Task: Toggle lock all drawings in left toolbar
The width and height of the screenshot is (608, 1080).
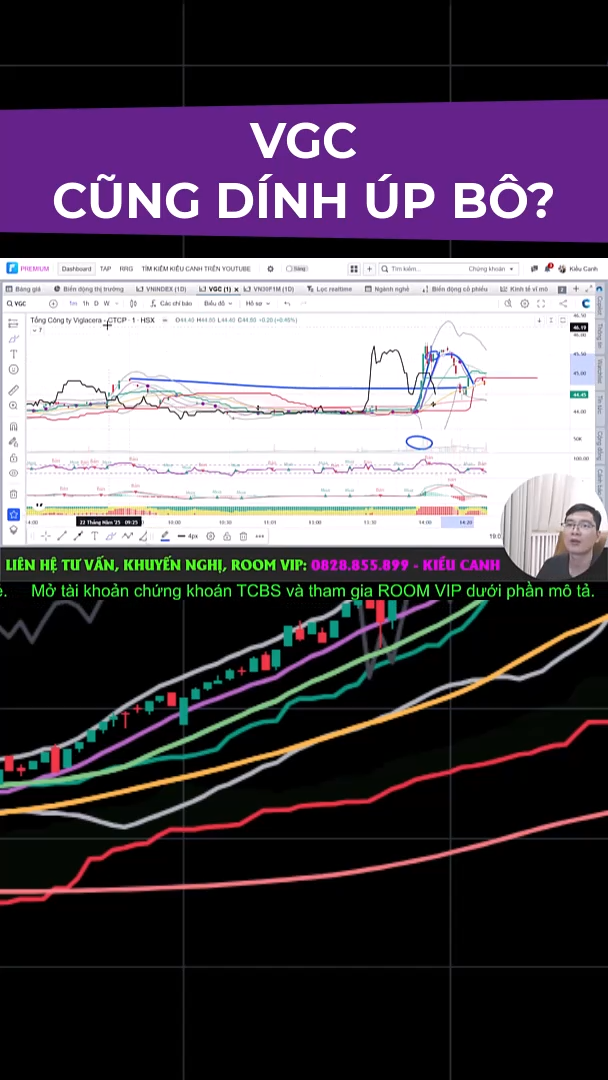Action: click(x=13, y=458)
